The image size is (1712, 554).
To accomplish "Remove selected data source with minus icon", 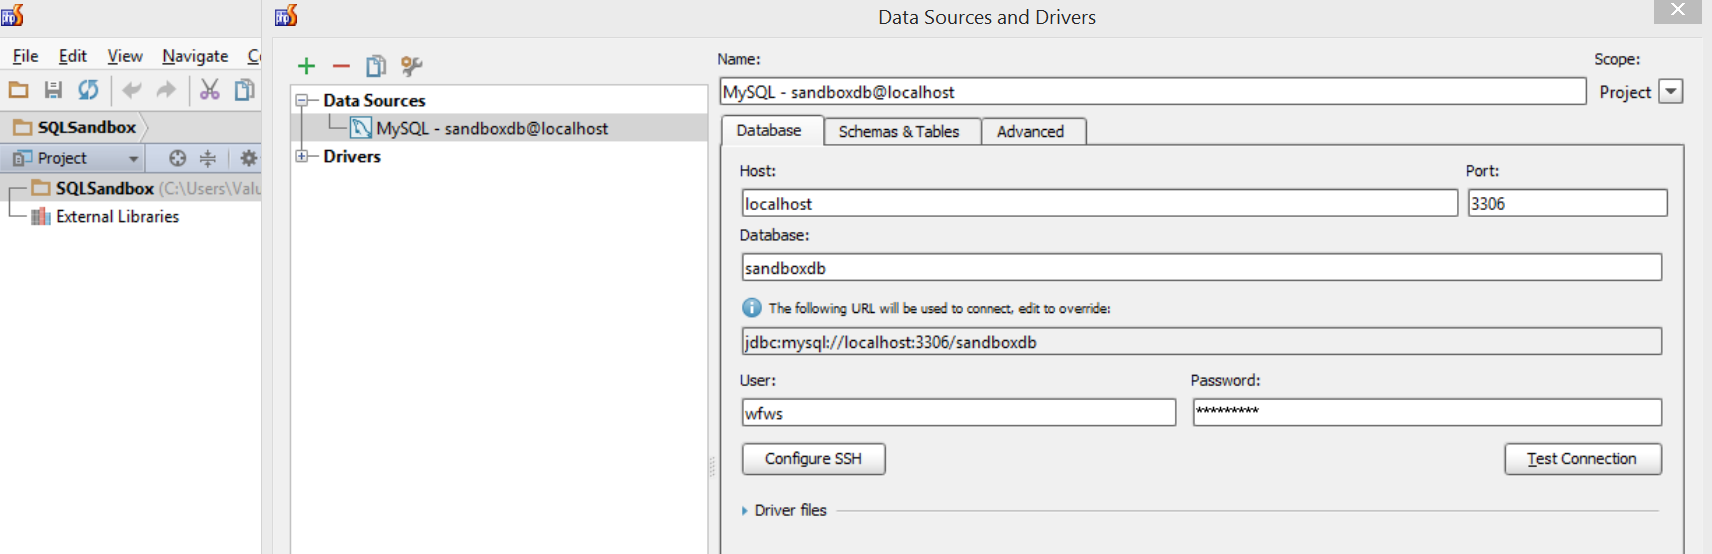I will click(341, 66).
